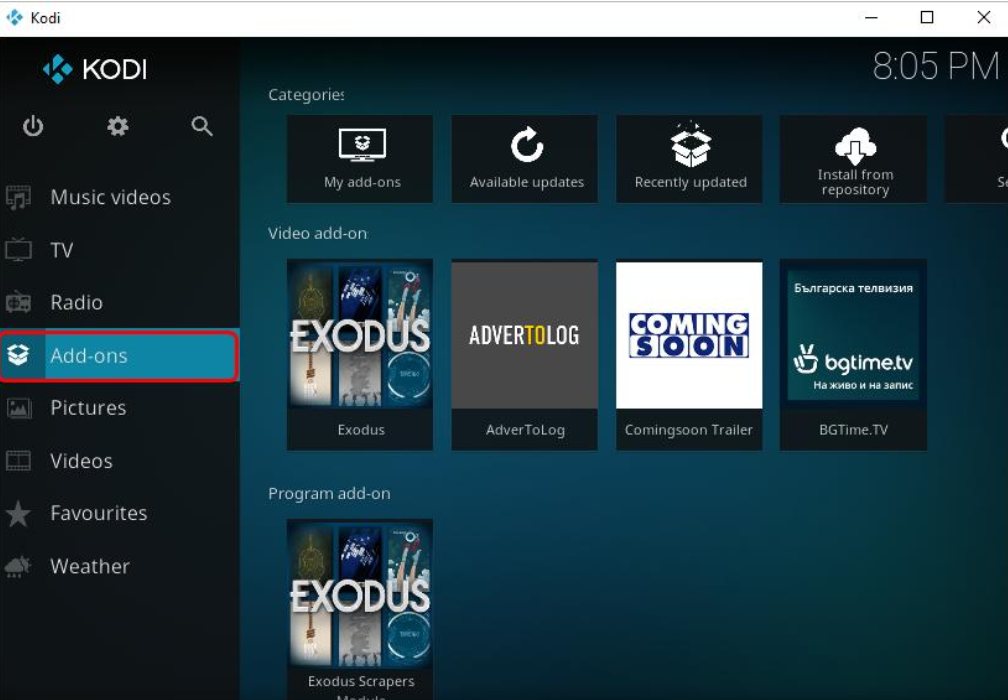This screenshot has height=700, width=1008.
Task: Select the Recently updated category
Action: click(690, 158)
